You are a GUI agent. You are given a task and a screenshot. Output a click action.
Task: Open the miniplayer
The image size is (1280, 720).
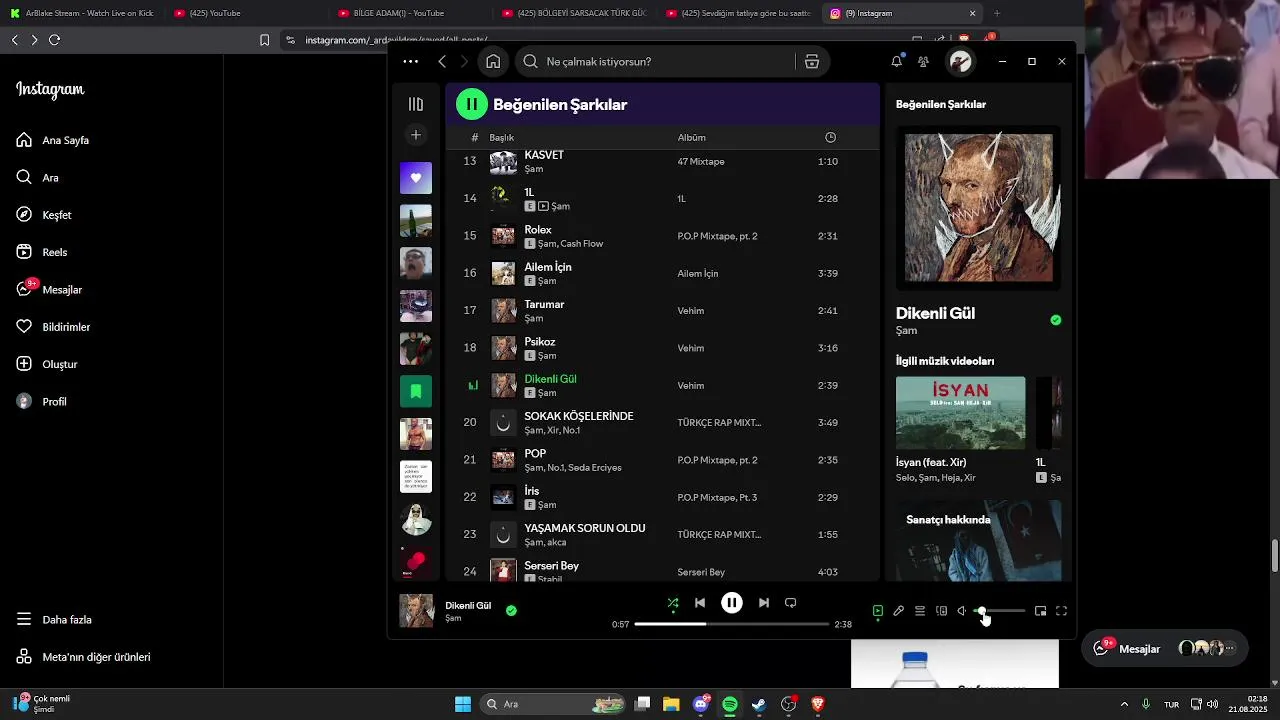[1041, 611]
